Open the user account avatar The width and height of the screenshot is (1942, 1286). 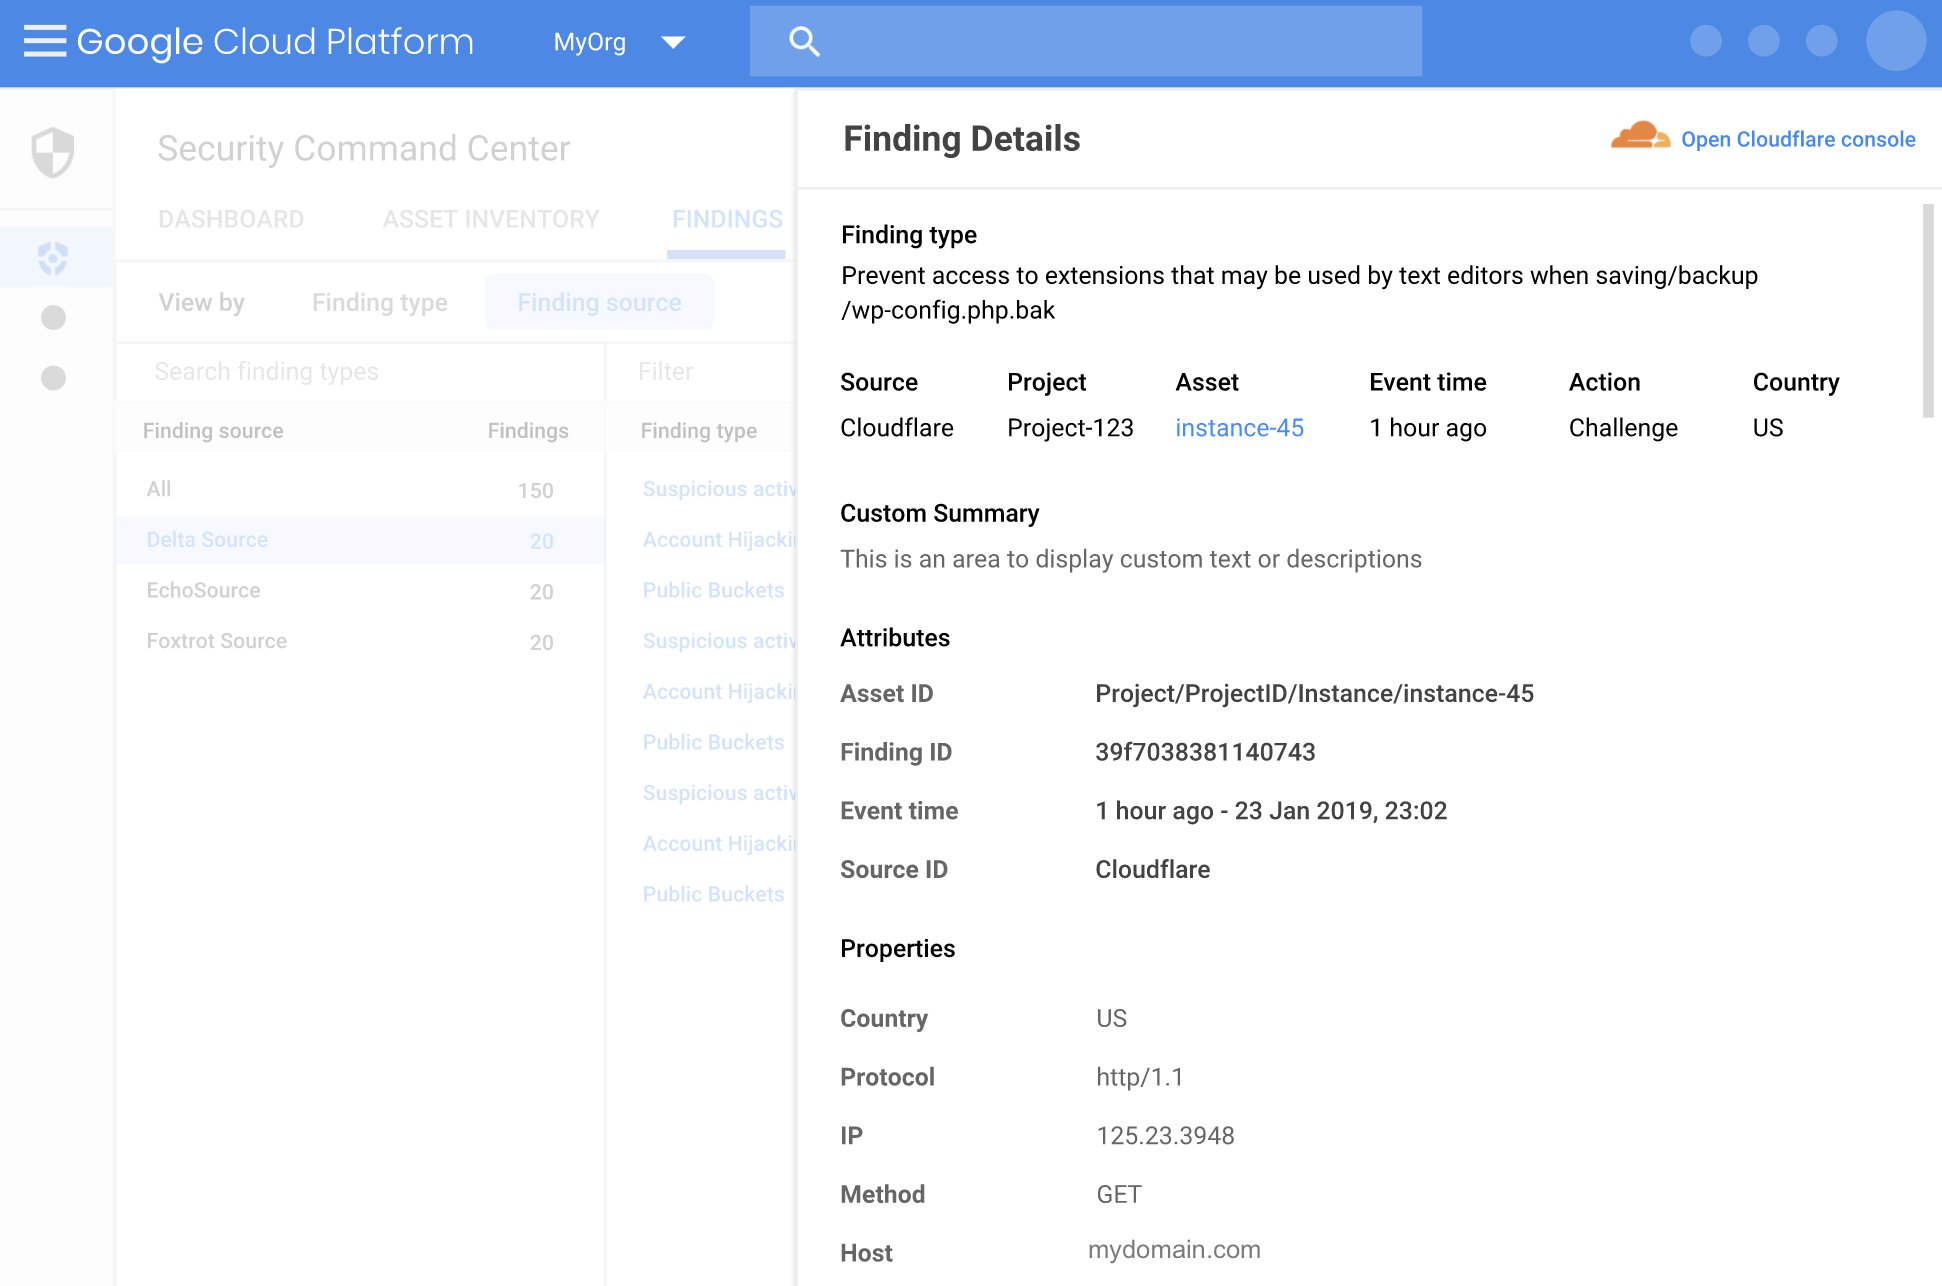(1895, 41)
